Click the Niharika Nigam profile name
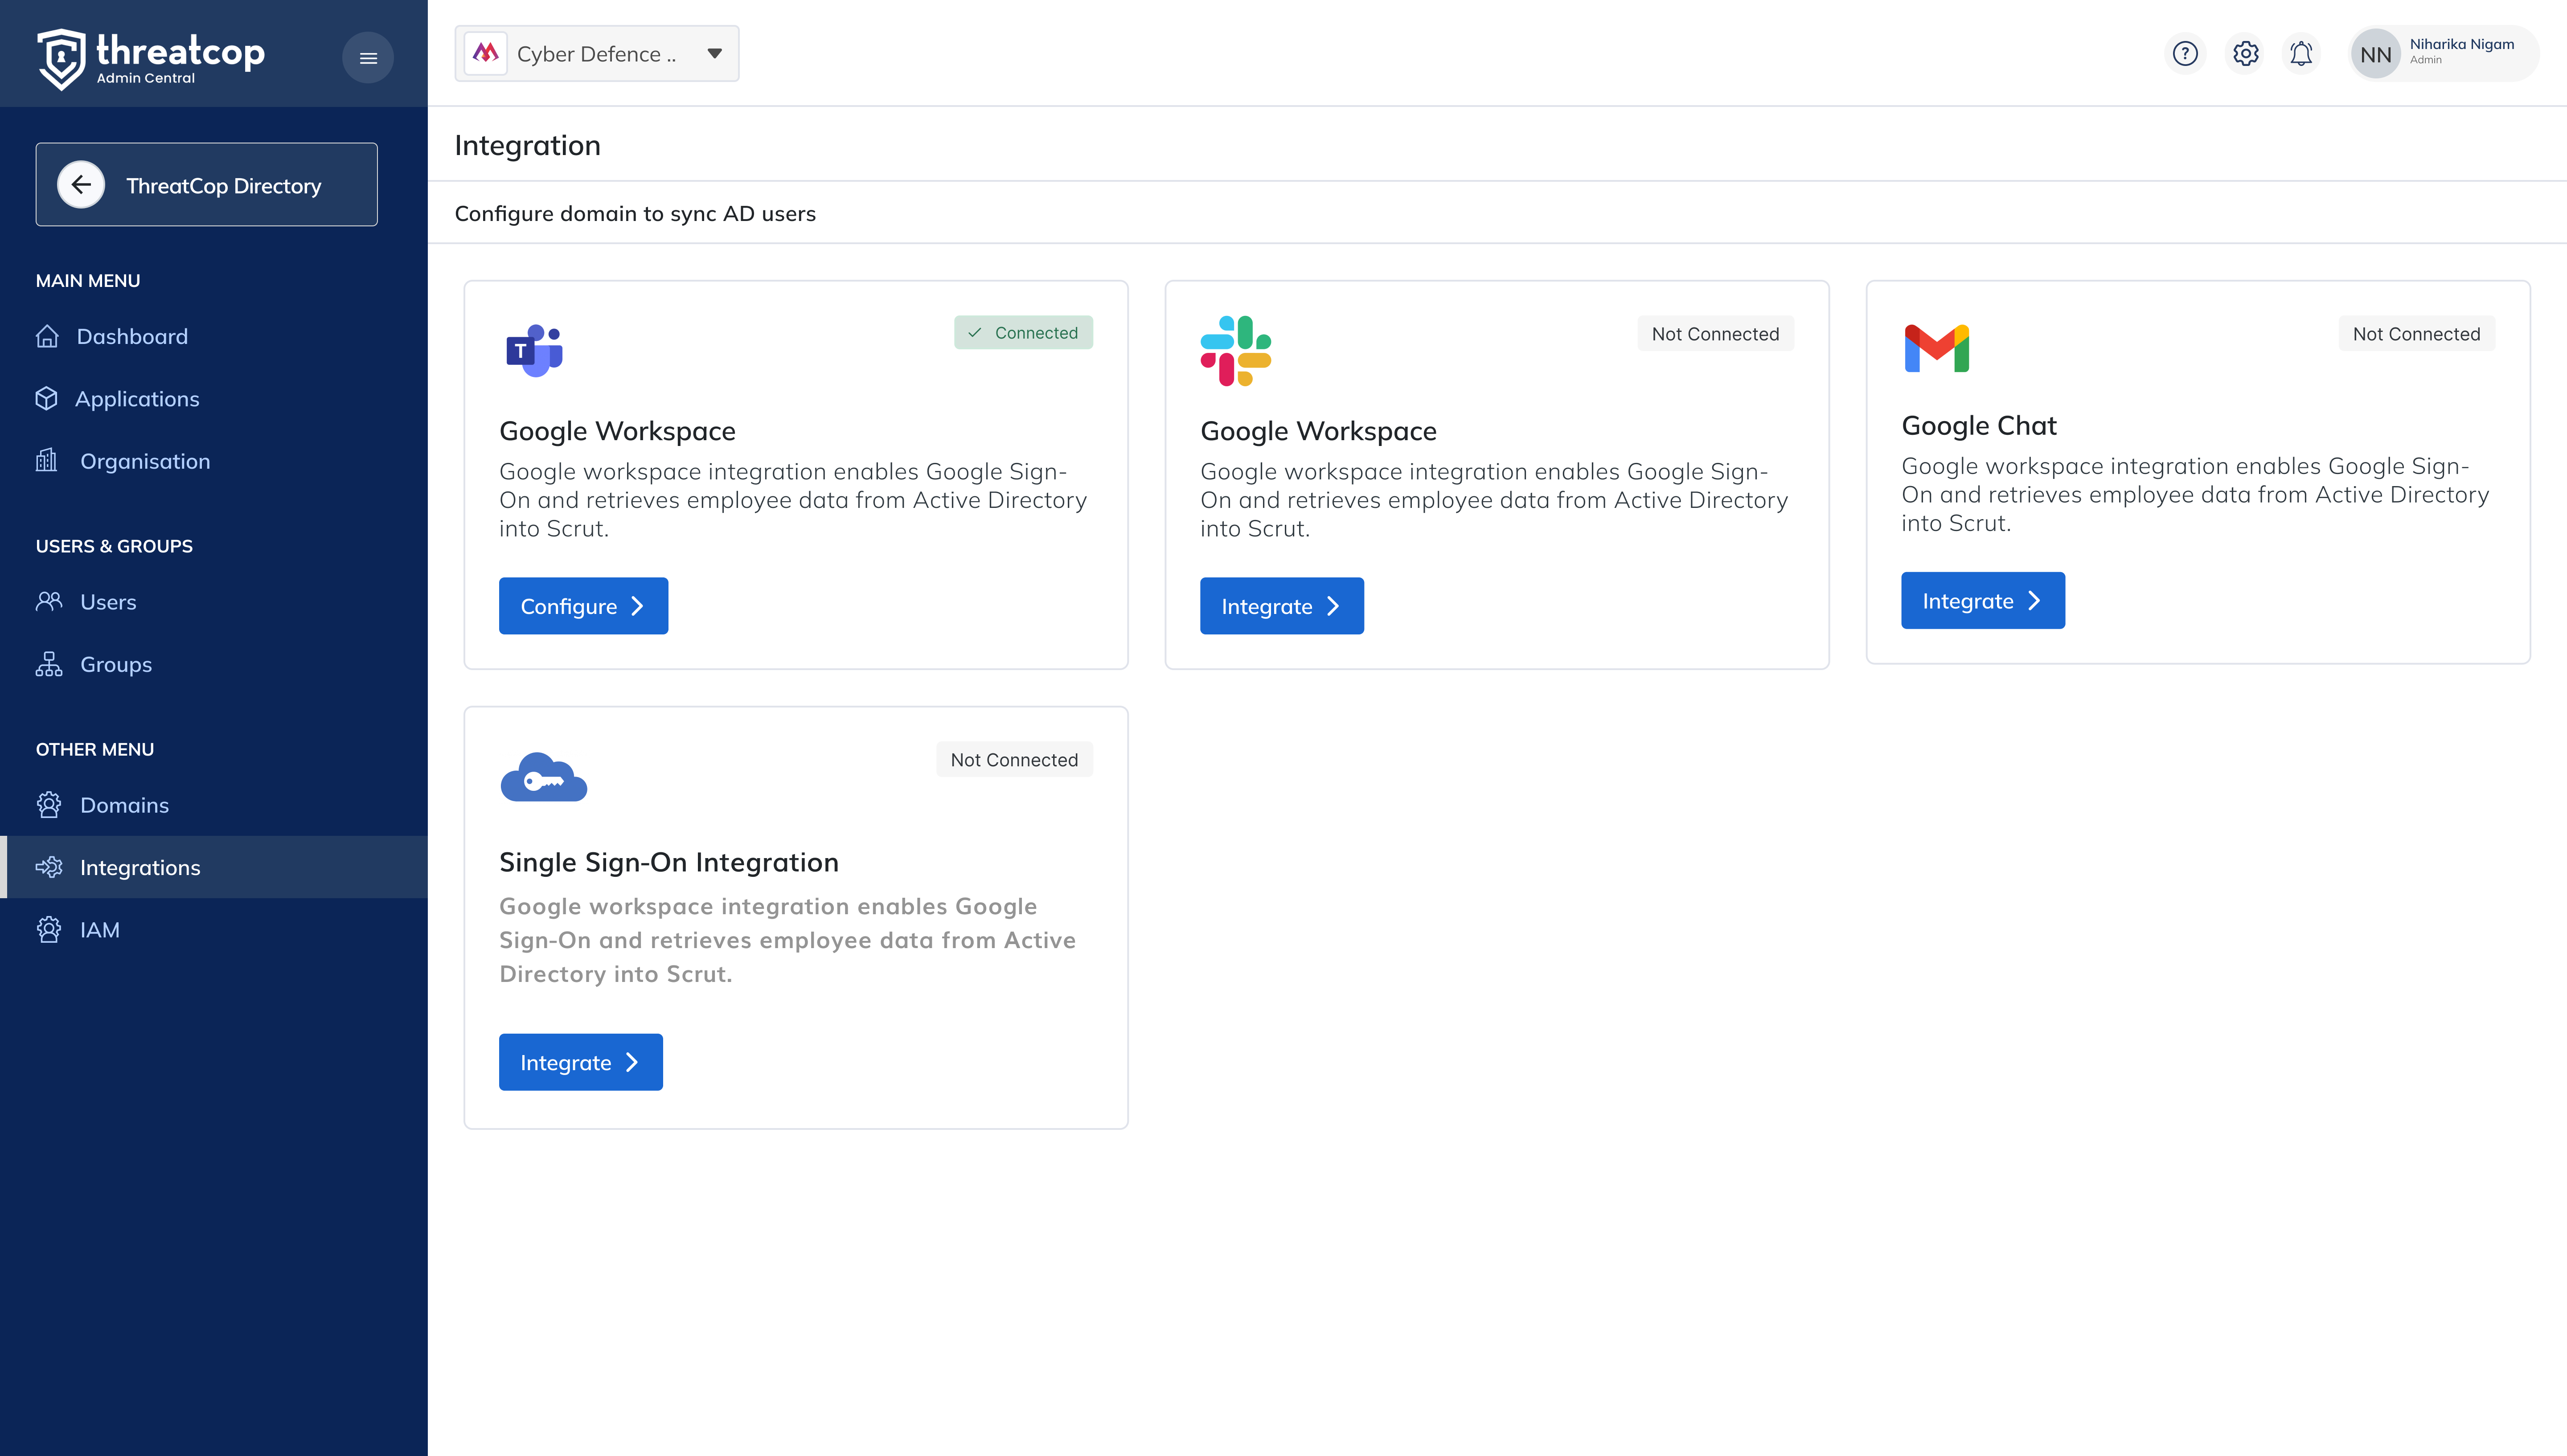The width and height of the screenshot is (2567, 1456). pos(2461,44)
